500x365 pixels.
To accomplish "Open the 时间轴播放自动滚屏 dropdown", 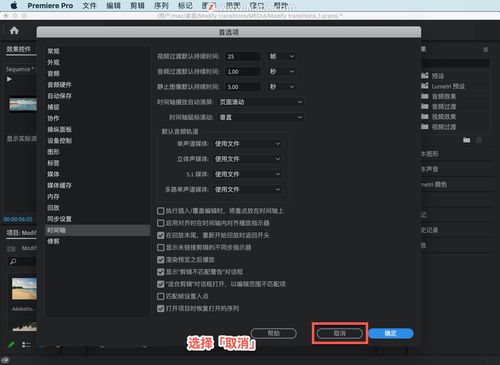I will [x=261, y=102].
